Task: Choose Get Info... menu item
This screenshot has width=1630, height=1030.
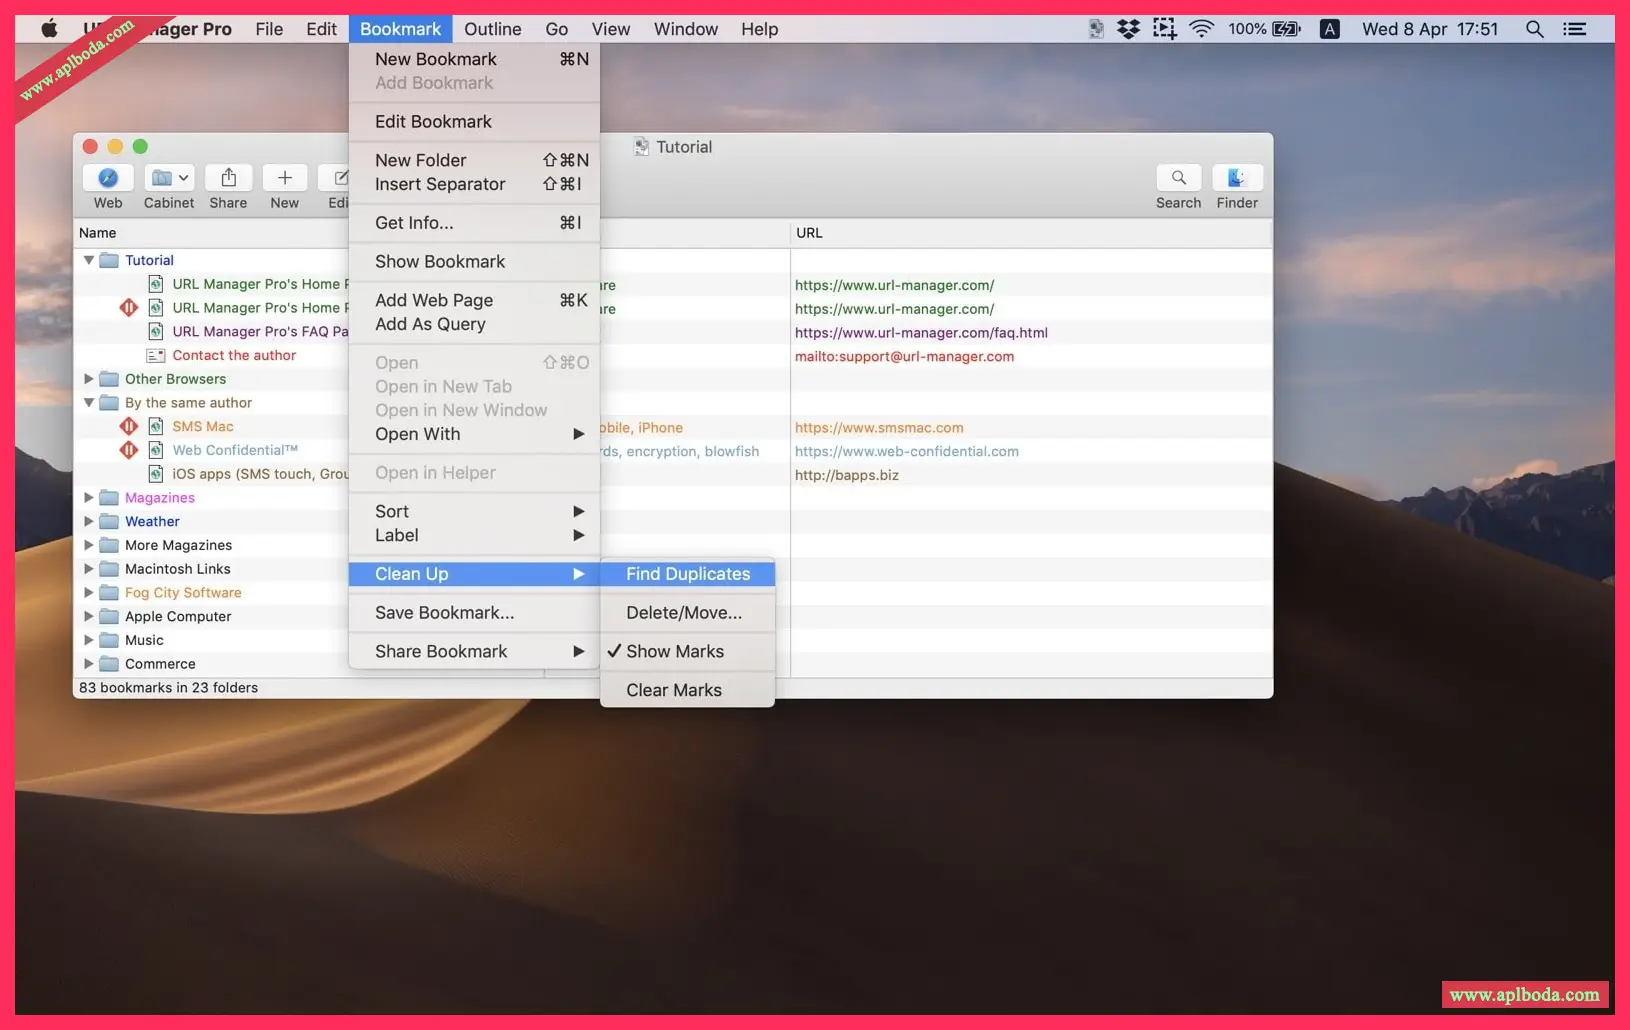Action: [474, 223]
